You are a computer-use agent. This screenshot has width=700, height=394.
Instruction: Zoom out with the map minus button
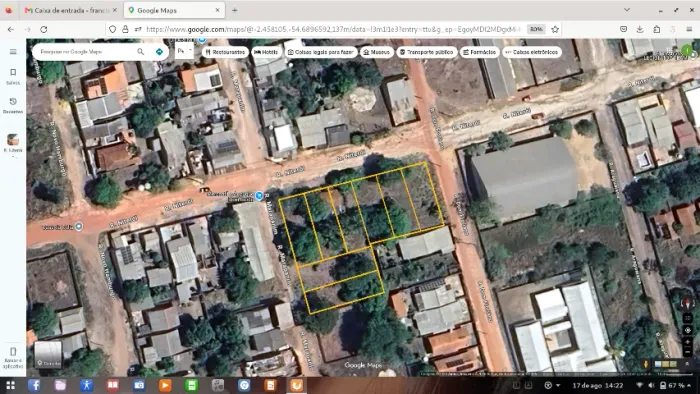pos(688,353)
